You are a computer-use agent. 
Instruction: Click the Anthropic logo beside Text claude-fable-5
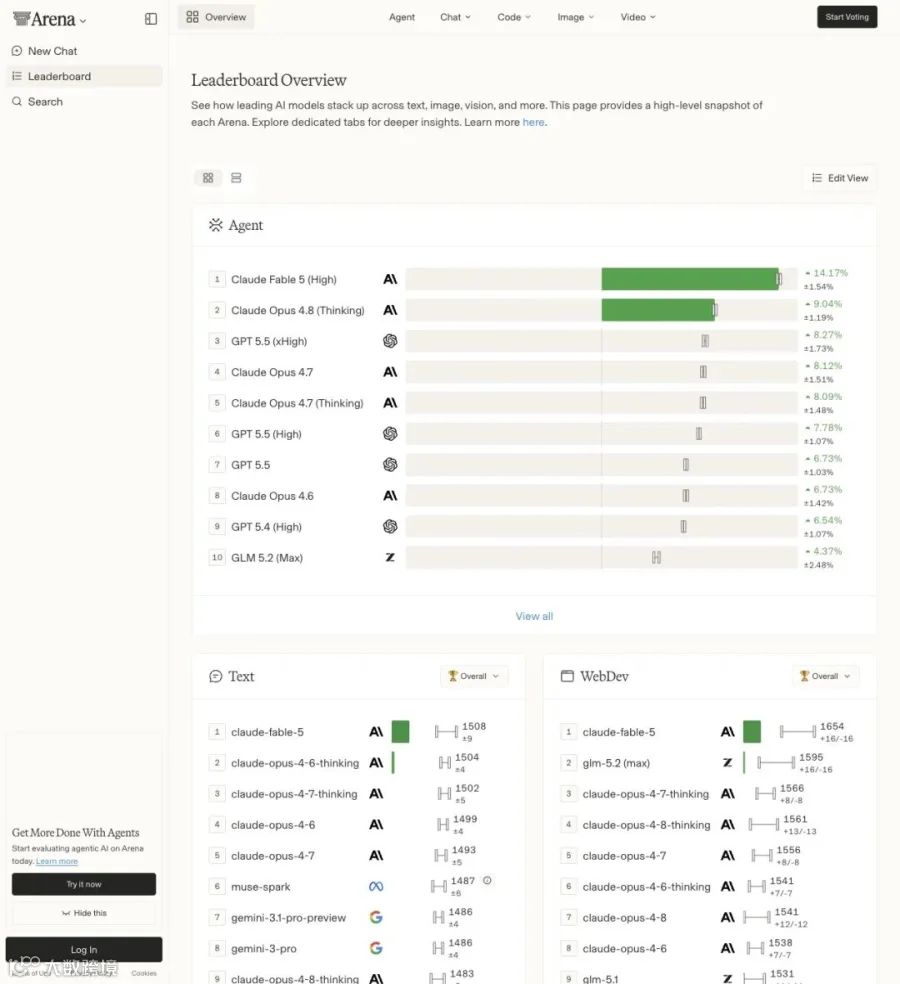click(376, 732)
